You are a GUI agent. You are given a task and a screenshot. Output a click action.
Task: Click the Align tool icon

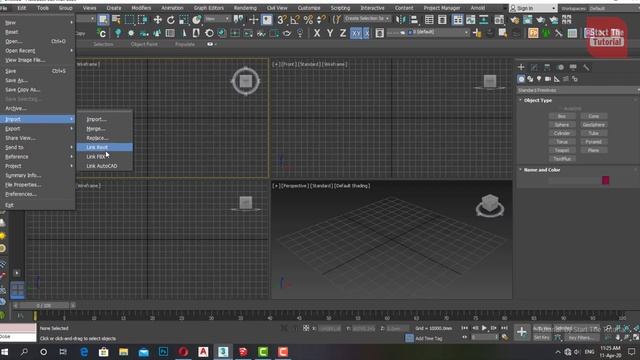[414, 20]
